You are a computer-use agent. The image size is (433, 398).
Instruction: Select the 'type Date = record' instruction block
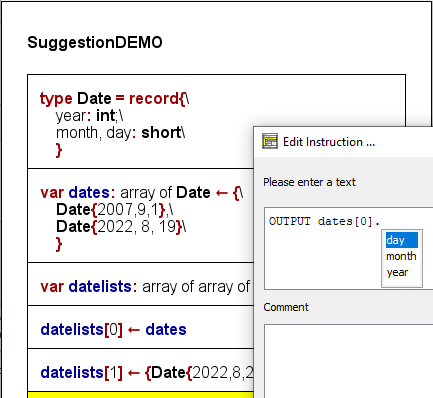140,122
